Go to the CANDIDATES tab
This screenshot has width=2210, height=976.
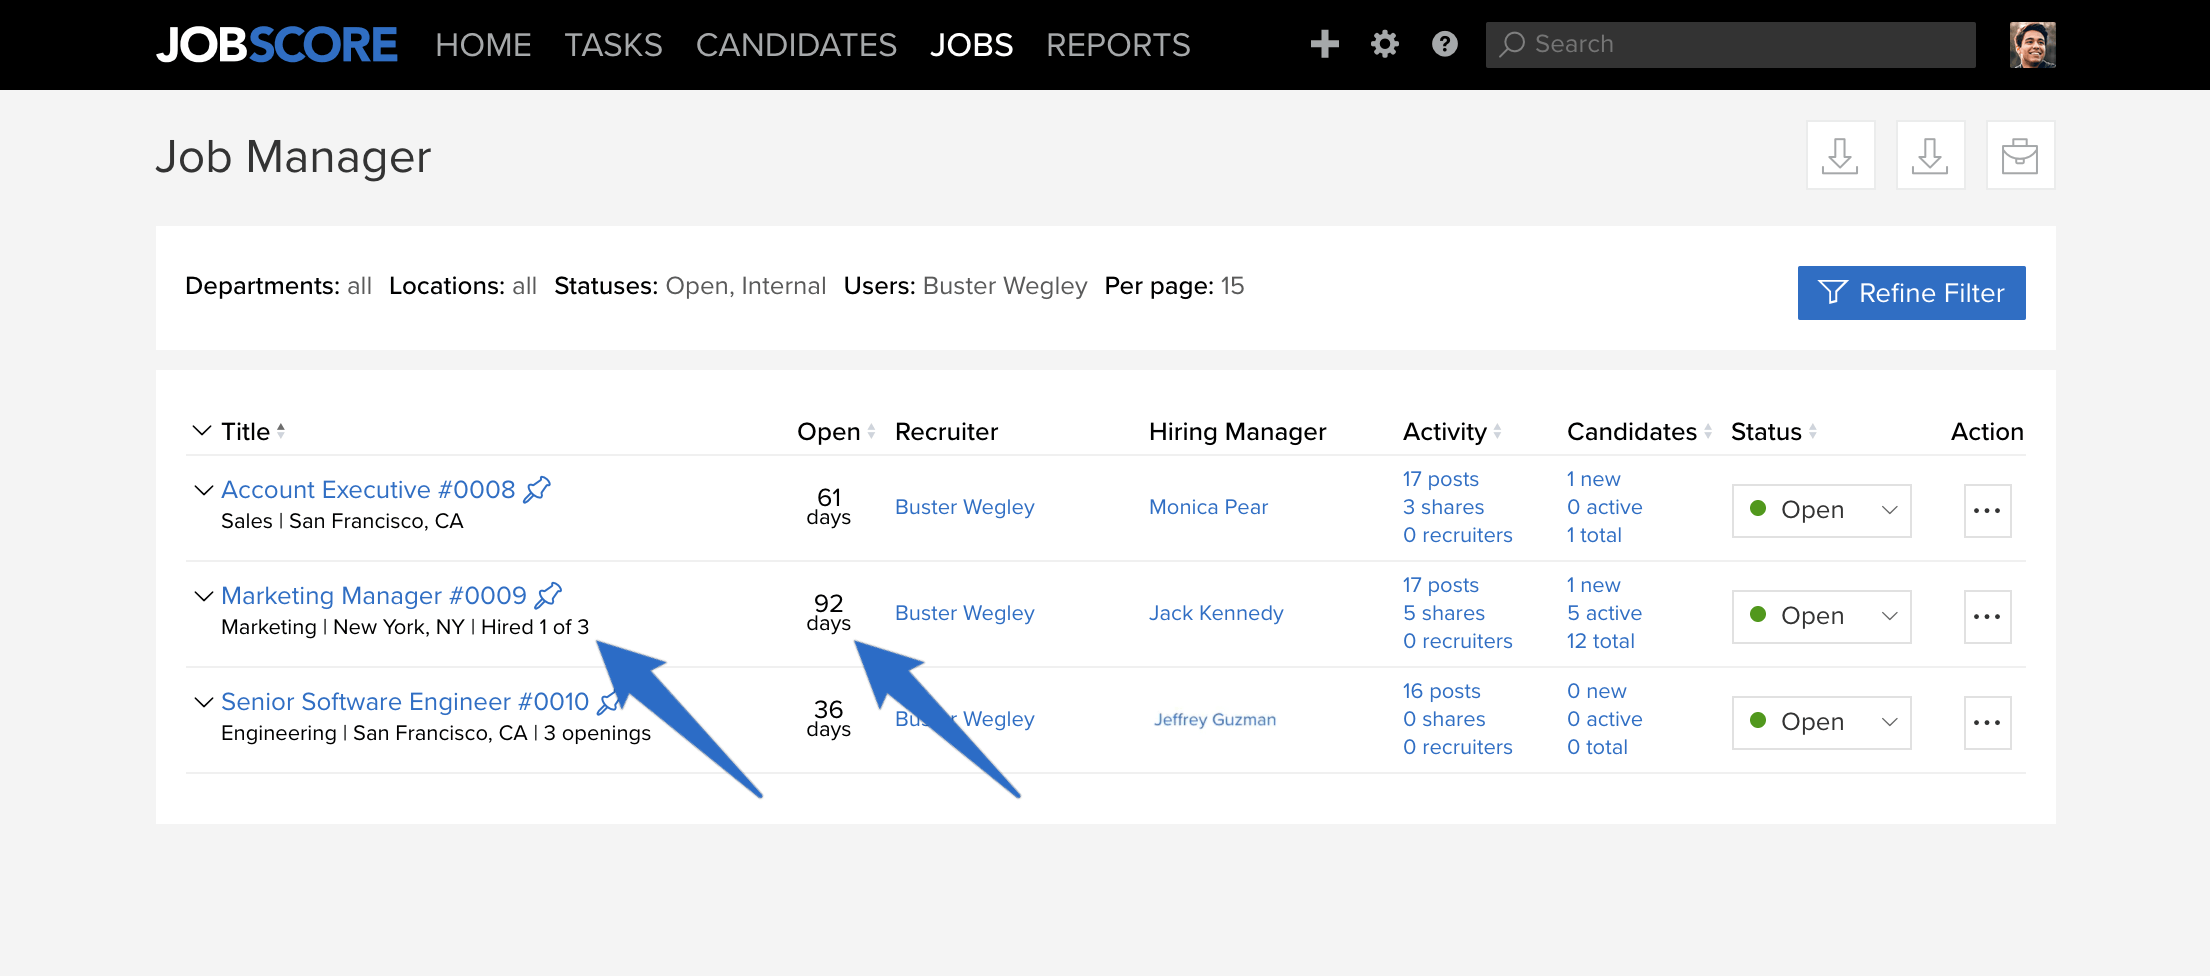[x=796, y=45]
